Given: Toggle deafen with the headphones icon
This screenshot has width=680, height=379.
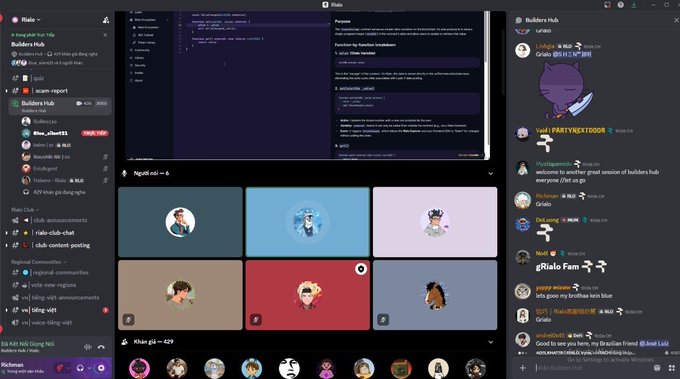Looking at the screenshot, I should (80, 368).
